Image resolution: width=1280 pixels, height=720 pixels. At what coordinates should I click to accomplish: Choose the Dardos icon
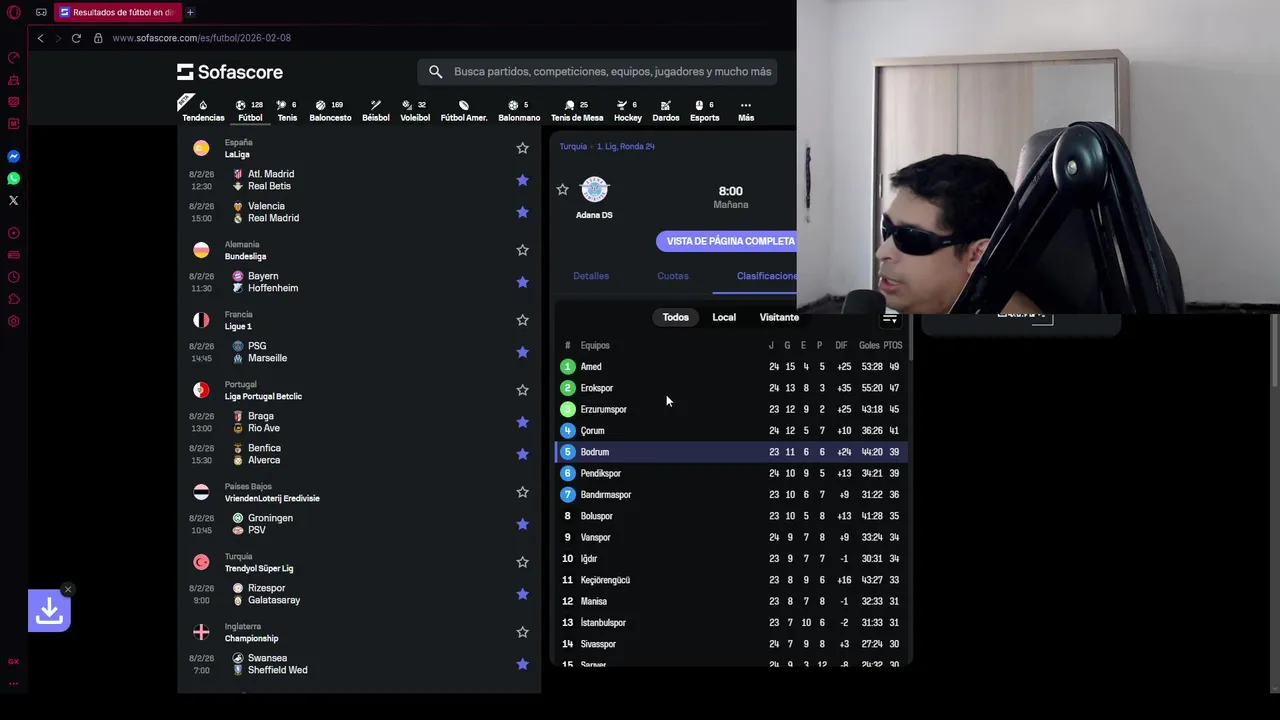click(666, 110)
